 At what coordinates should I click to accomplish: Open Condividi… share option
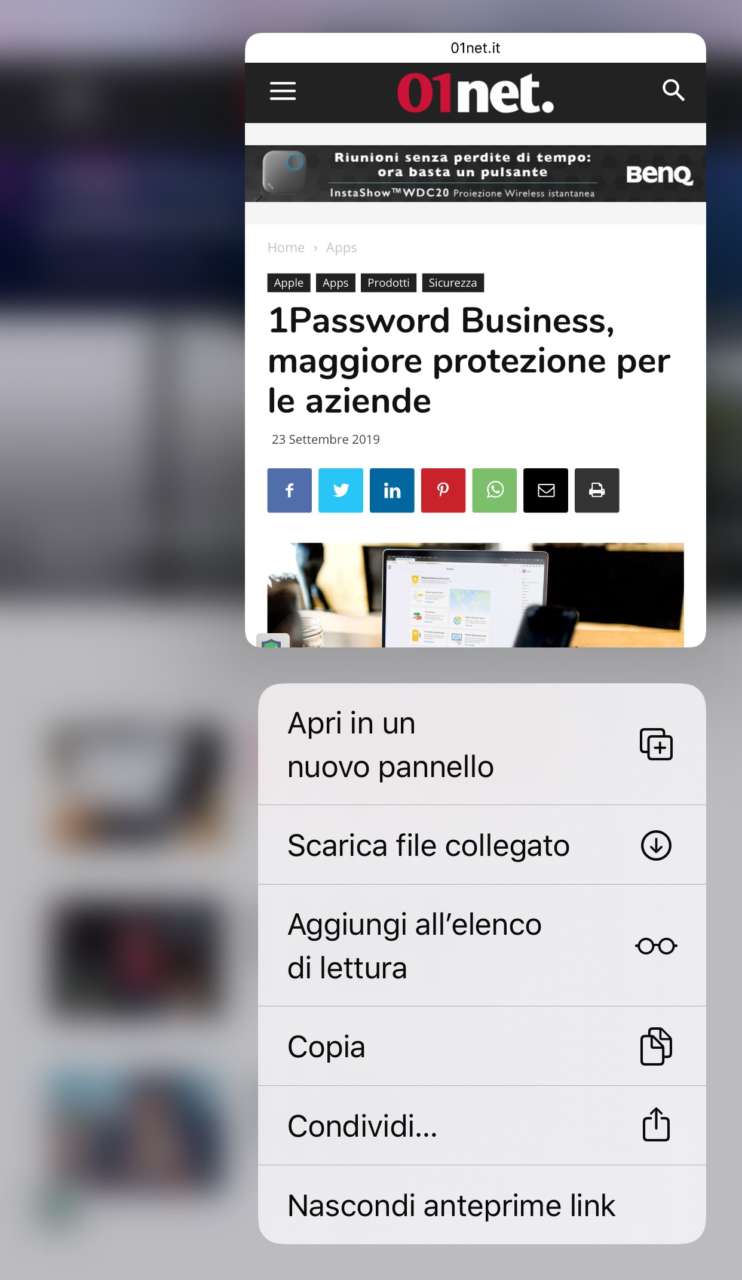tap(482, 1126)
